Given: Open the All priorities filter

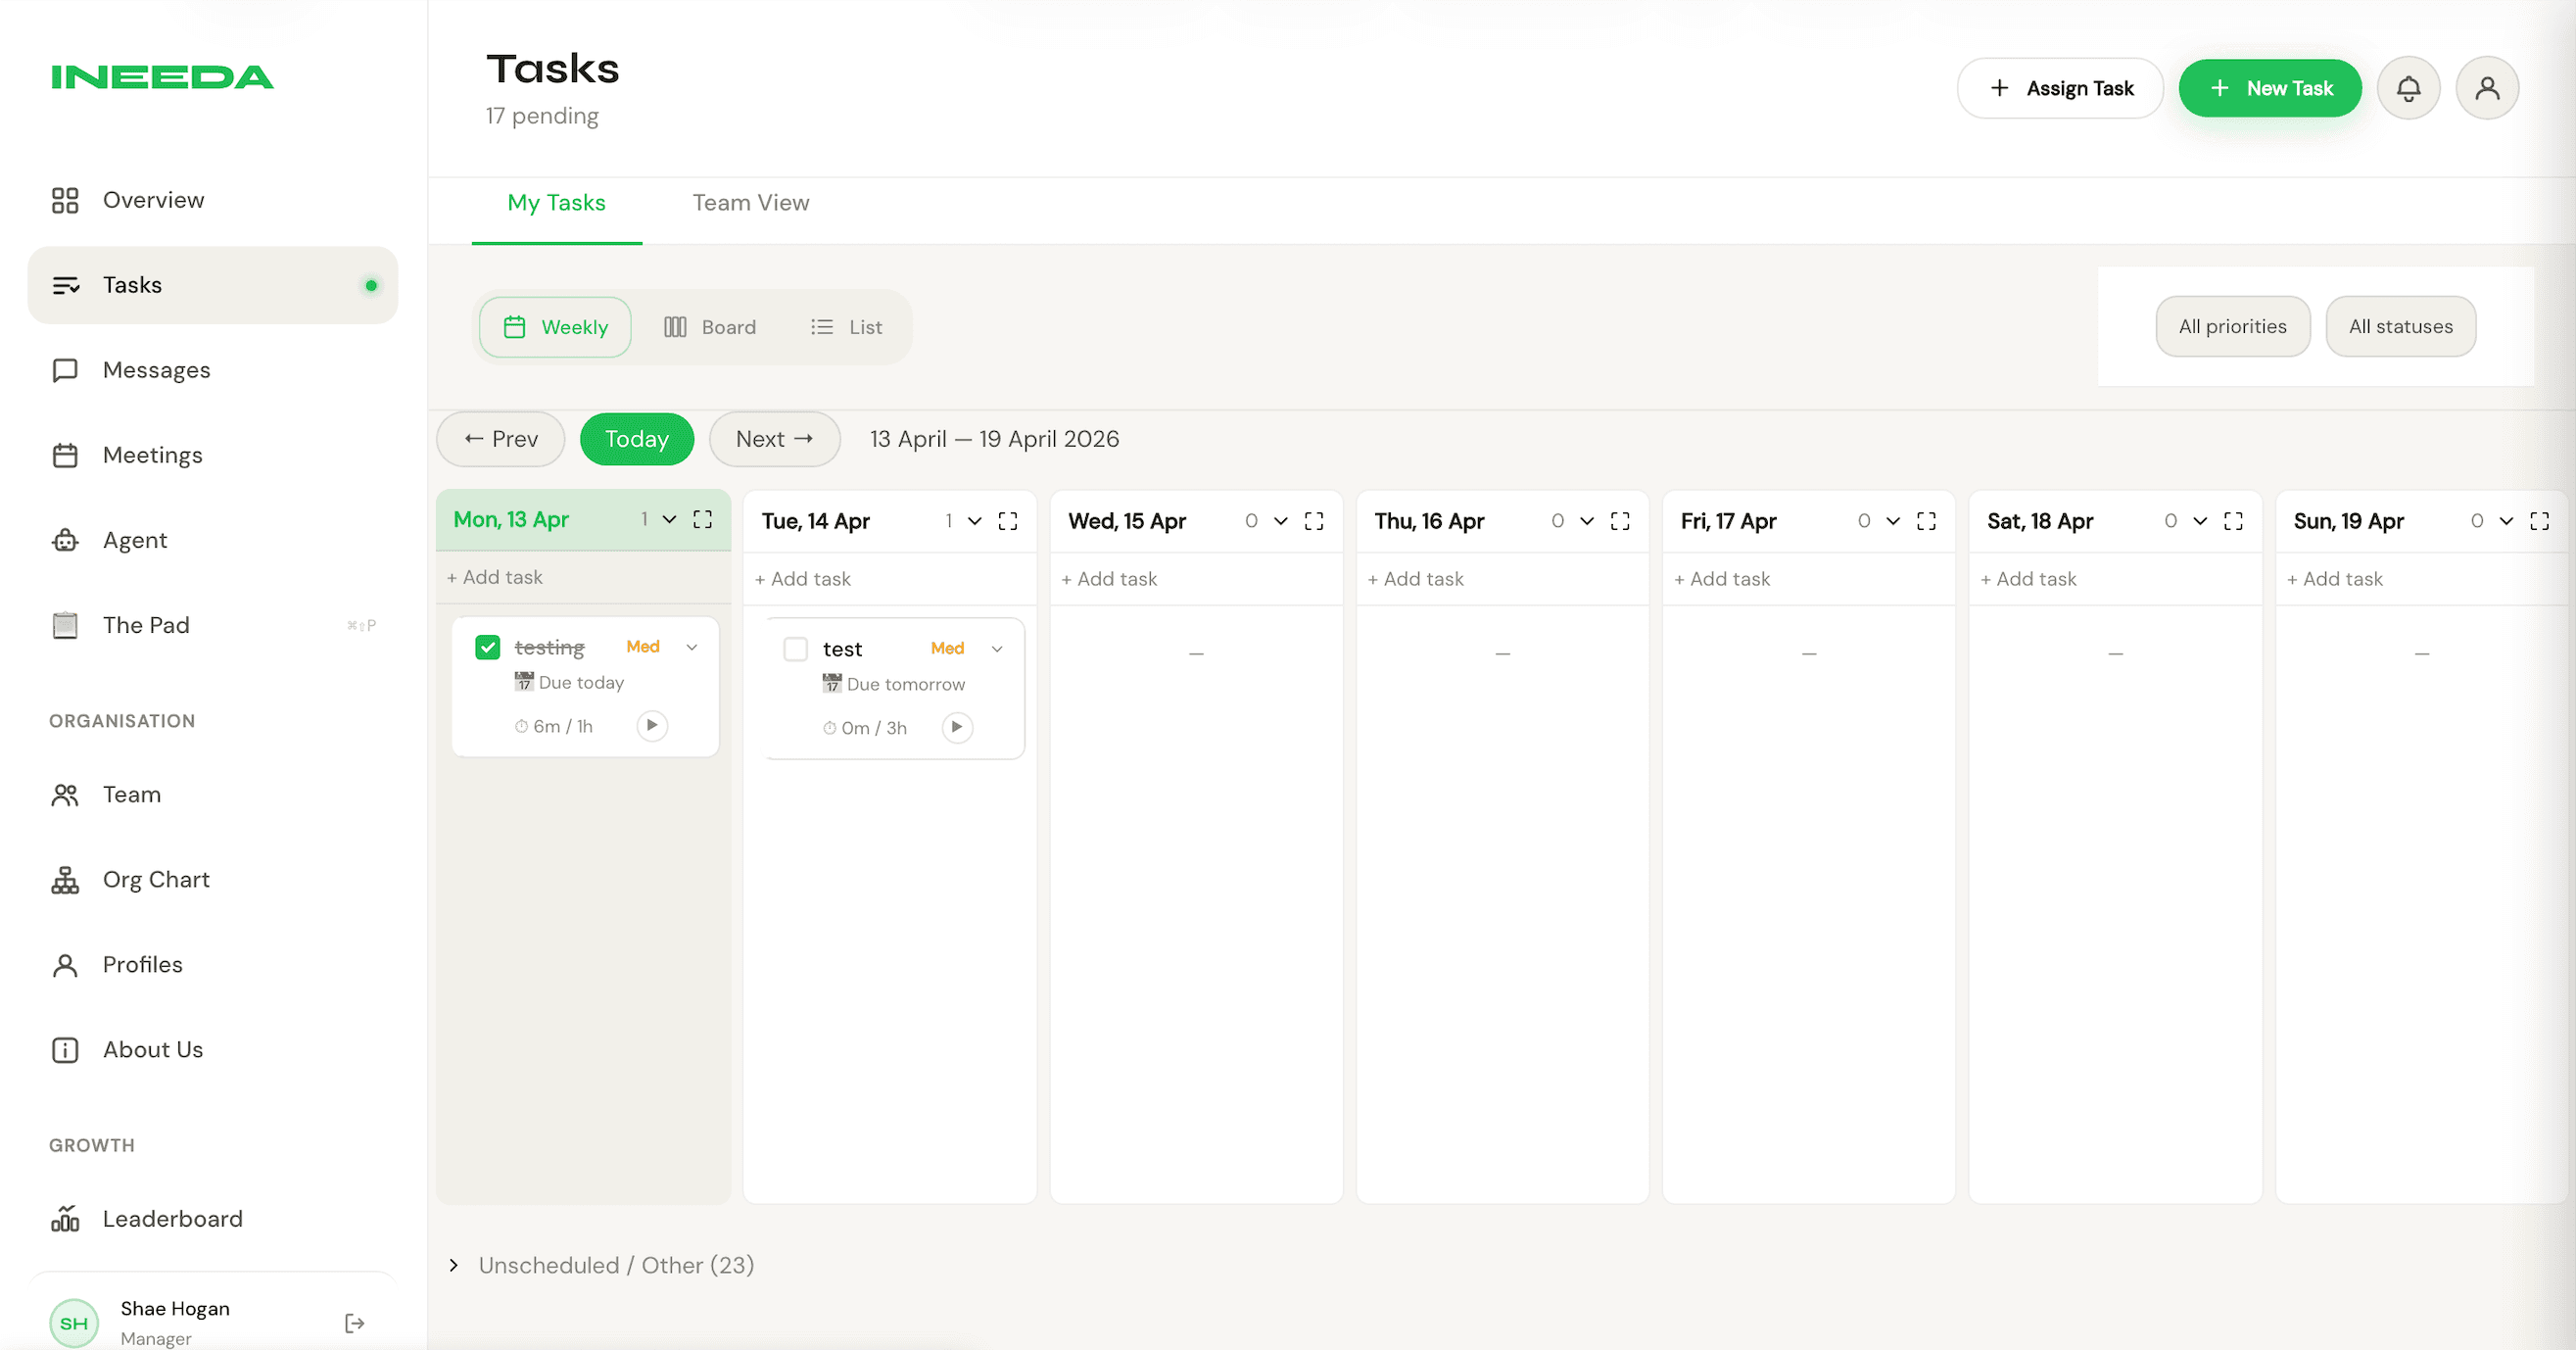Looking at the screenshot, I should click(x=2233, y=326).
